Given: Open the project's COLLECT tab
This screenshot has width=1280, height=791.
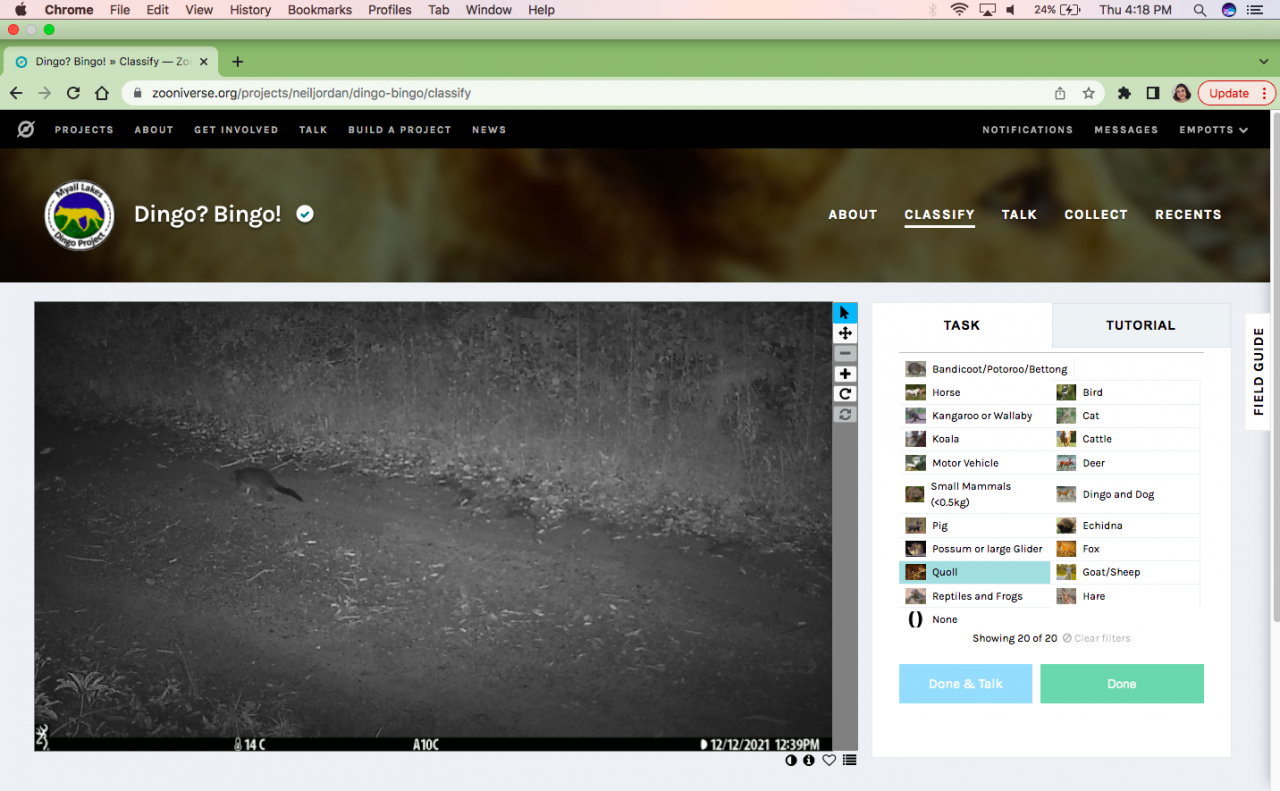Looking at the screenshot, I should pos(1096,215).
